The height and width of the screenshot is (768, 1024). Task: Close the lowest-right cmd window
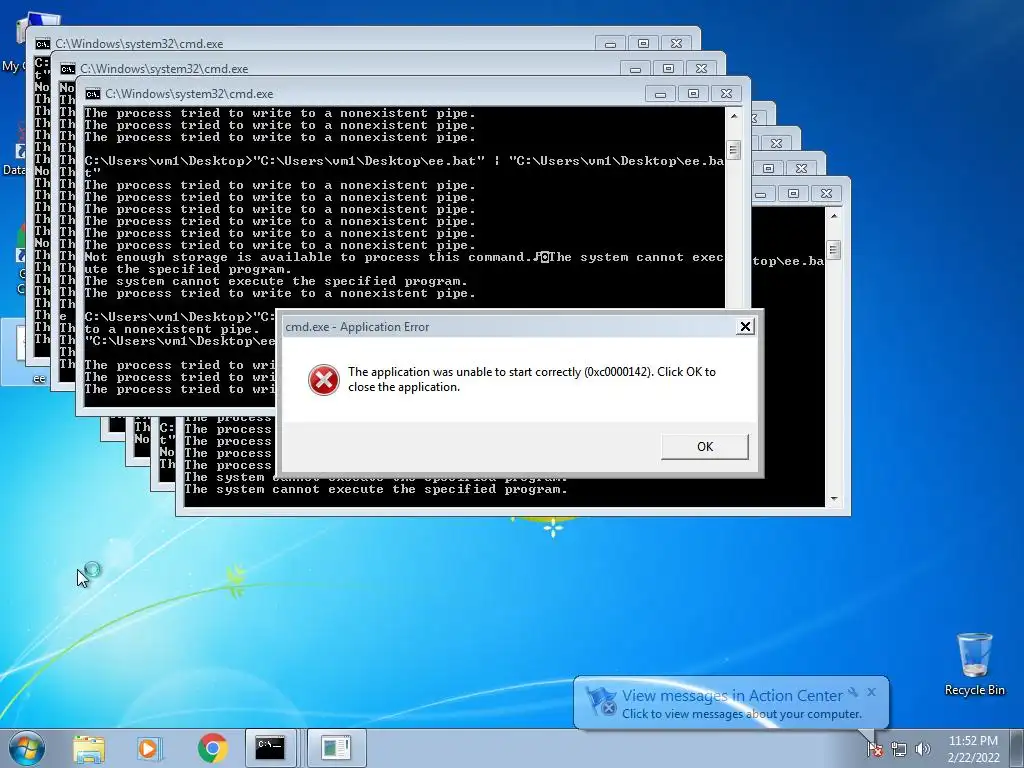[x=826, y=194]
